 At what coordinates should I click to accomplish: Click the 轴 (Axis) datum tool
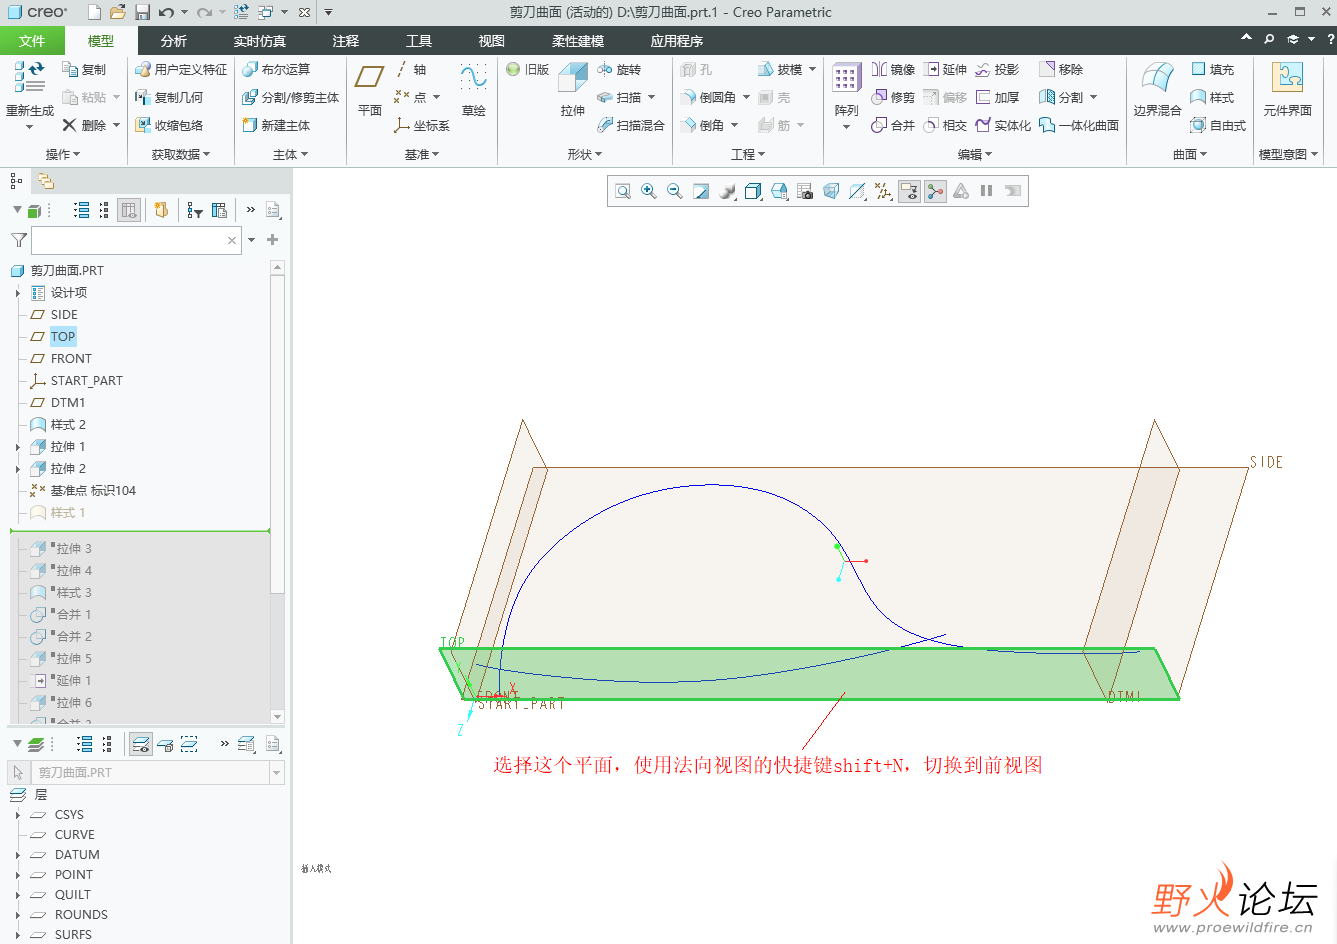pyautogui.click(x=410, y=69)
